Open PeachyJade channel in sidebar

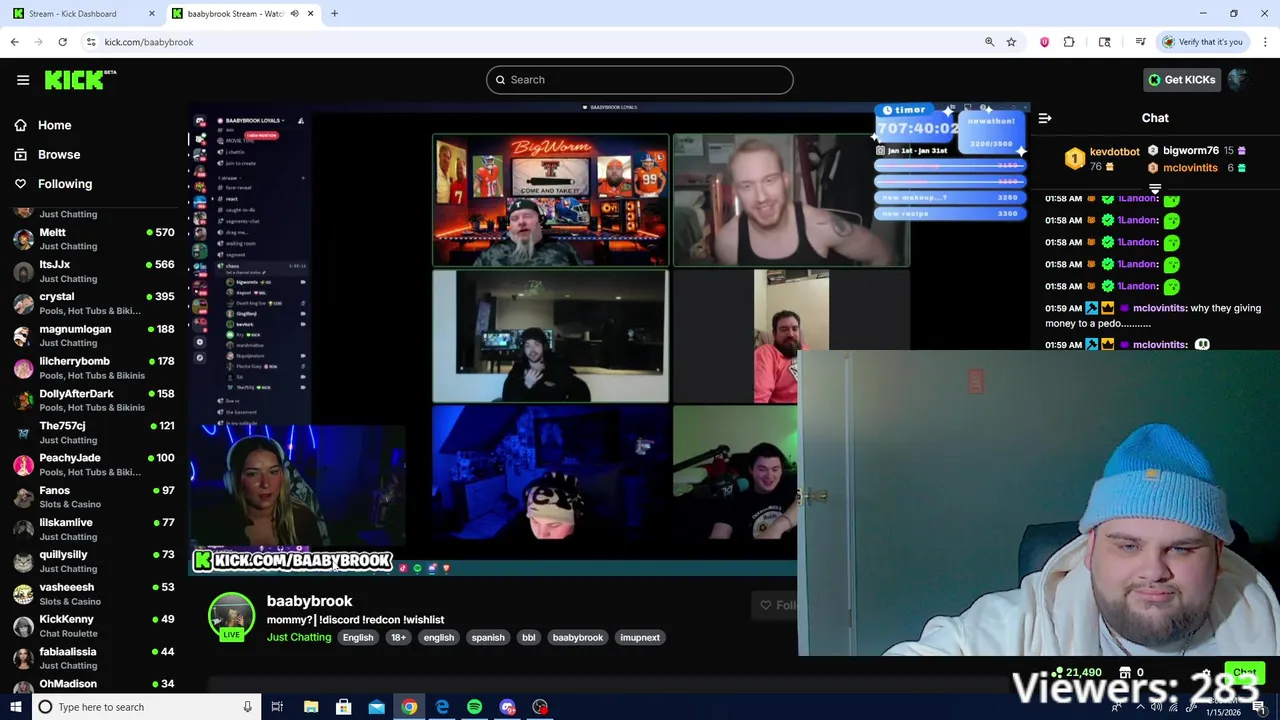coord(94,464)
